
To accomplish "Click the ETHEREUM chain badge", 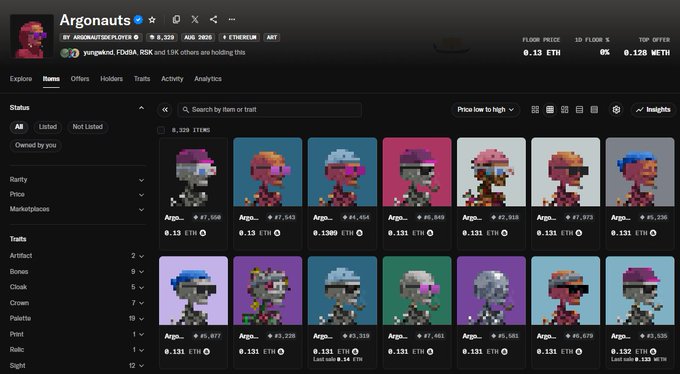I will (239, 37).
